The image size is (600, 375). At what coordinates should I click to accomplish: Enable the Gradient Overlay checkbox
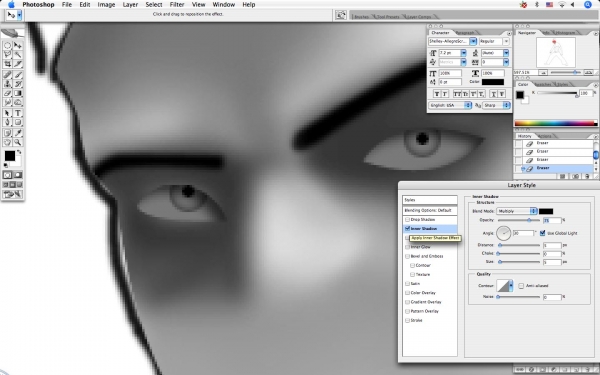click(x=408, y=302)
